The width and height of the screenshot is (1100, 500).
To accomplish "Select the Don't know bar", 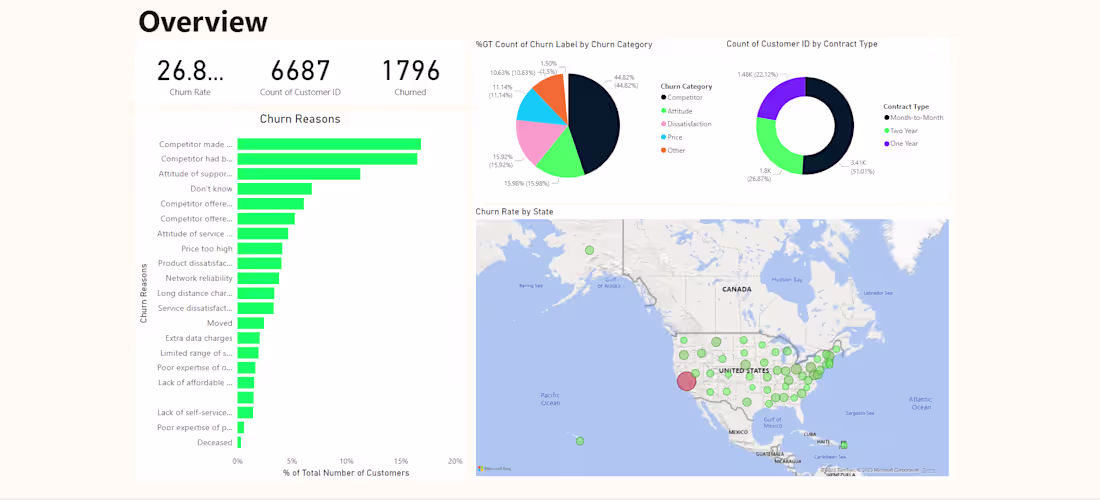I will click(274, 189).
